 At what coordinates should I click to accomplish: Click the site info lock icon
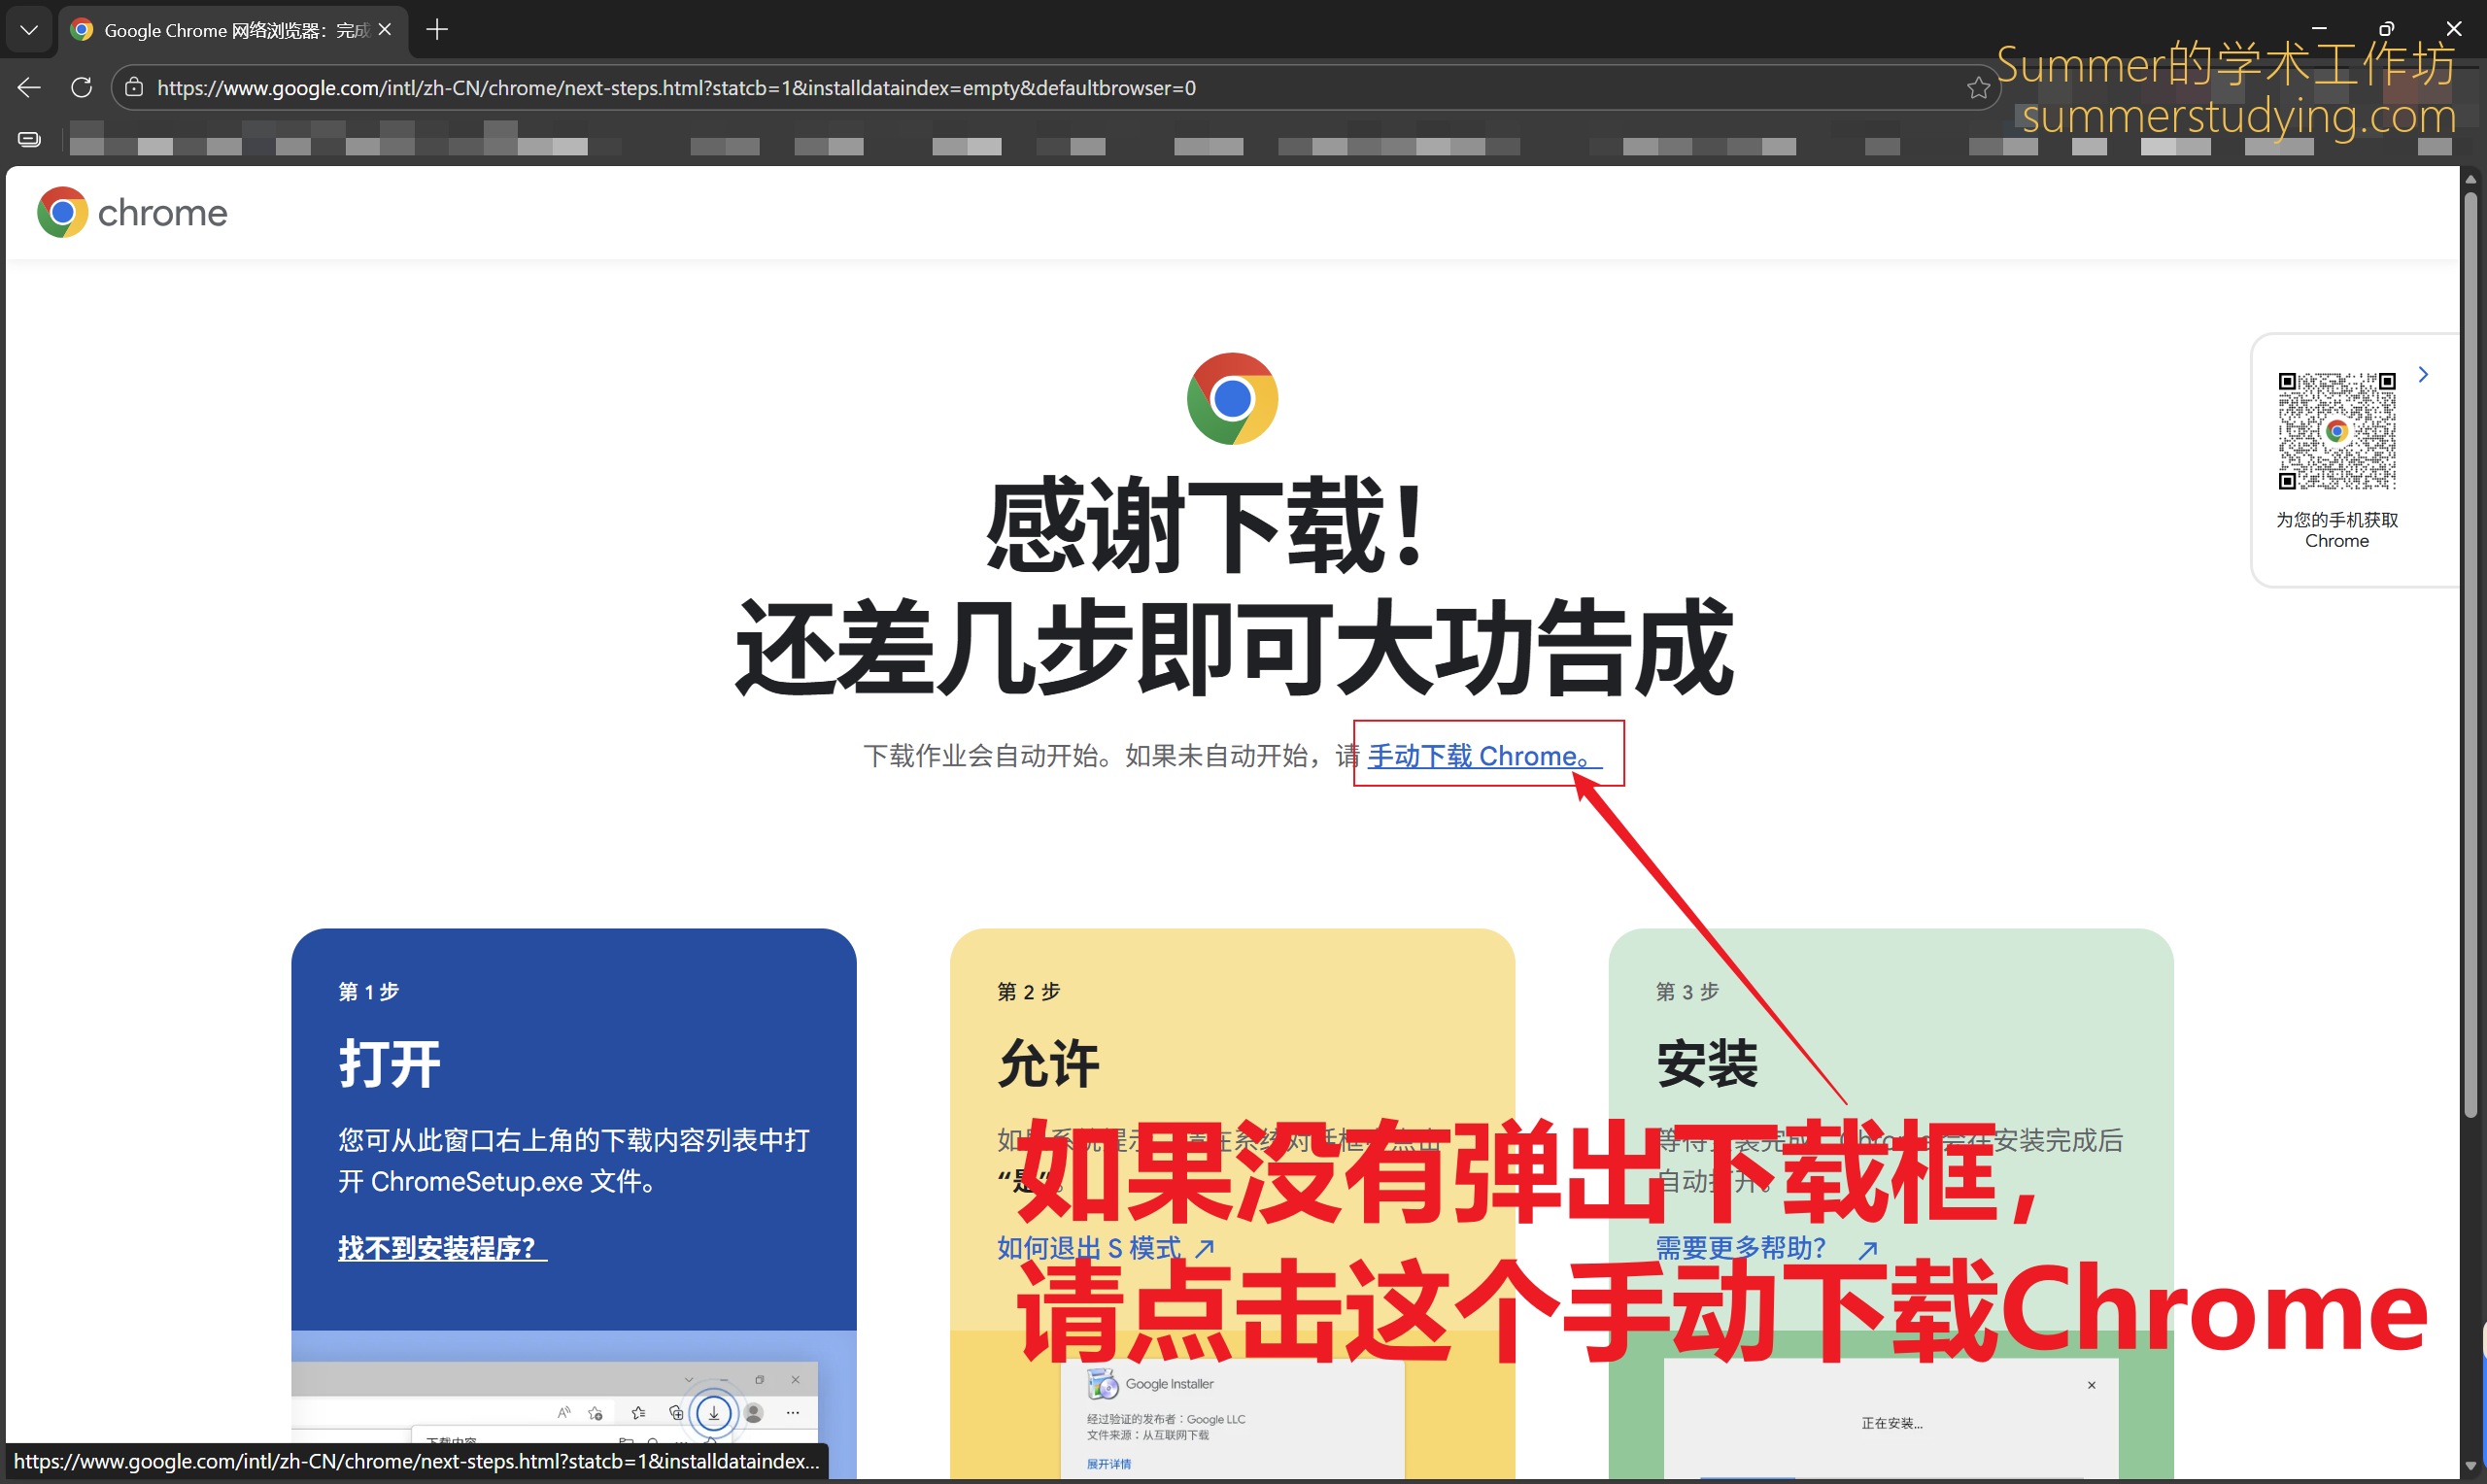(134, 88)
